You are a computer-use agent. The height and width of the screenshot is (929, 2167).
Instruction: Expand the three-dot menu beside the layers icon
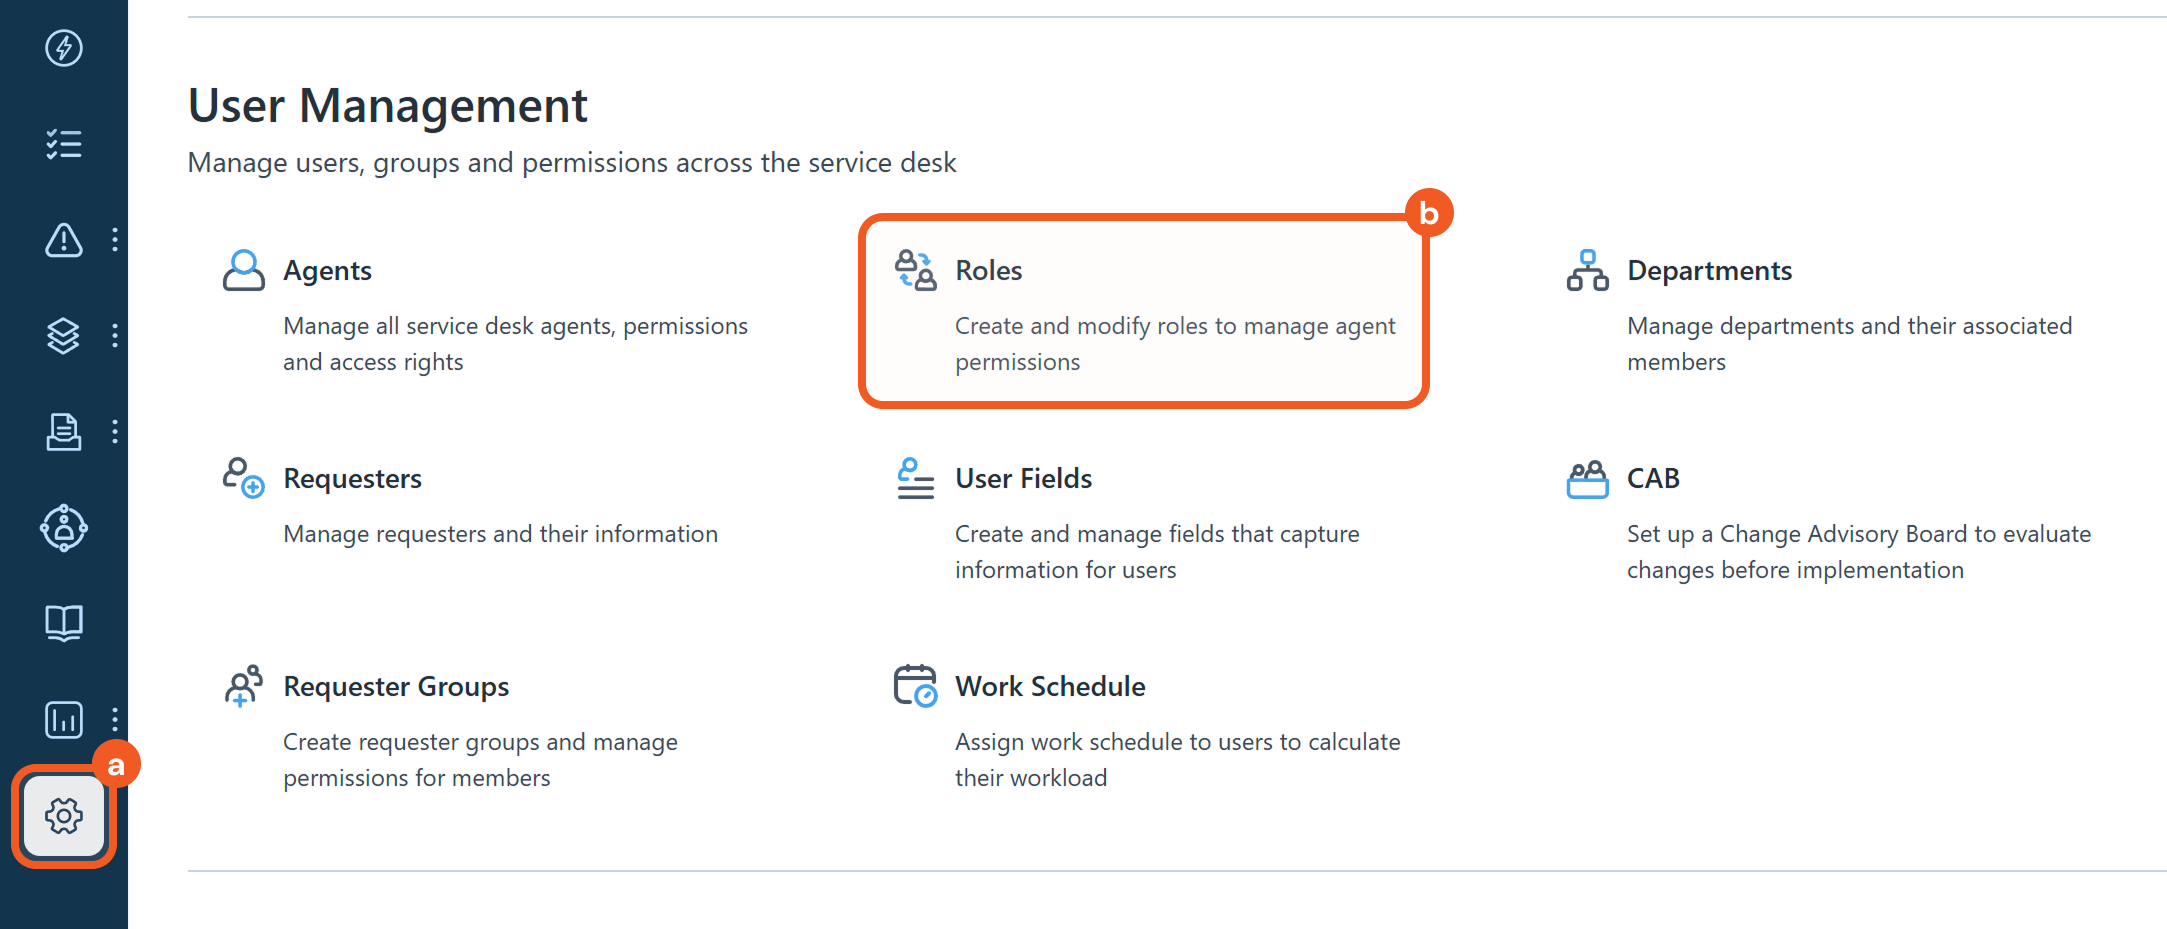pyautogui.click(x=115, y=336)
